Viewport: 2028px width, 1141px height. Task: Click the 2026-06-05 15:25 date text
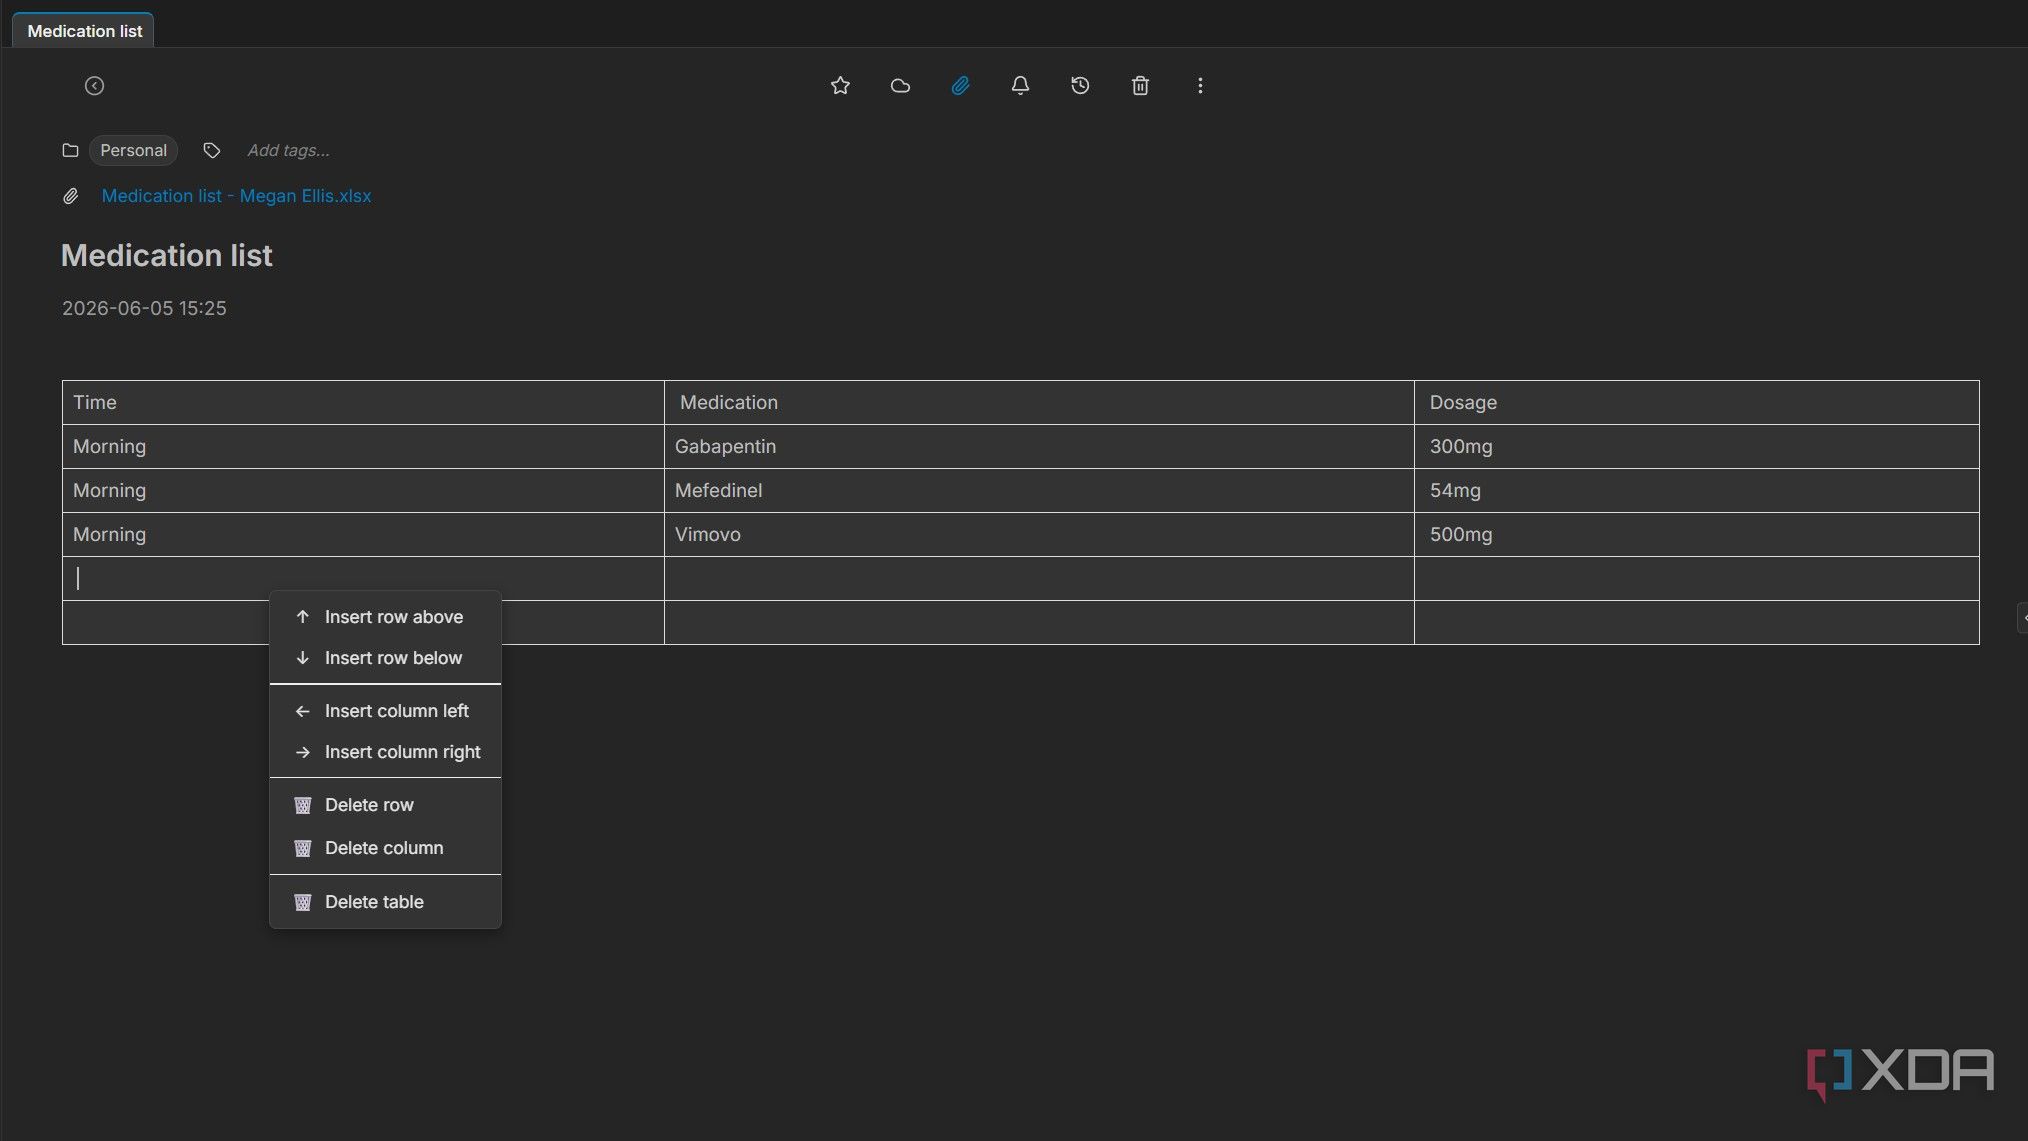click(144, 308)
